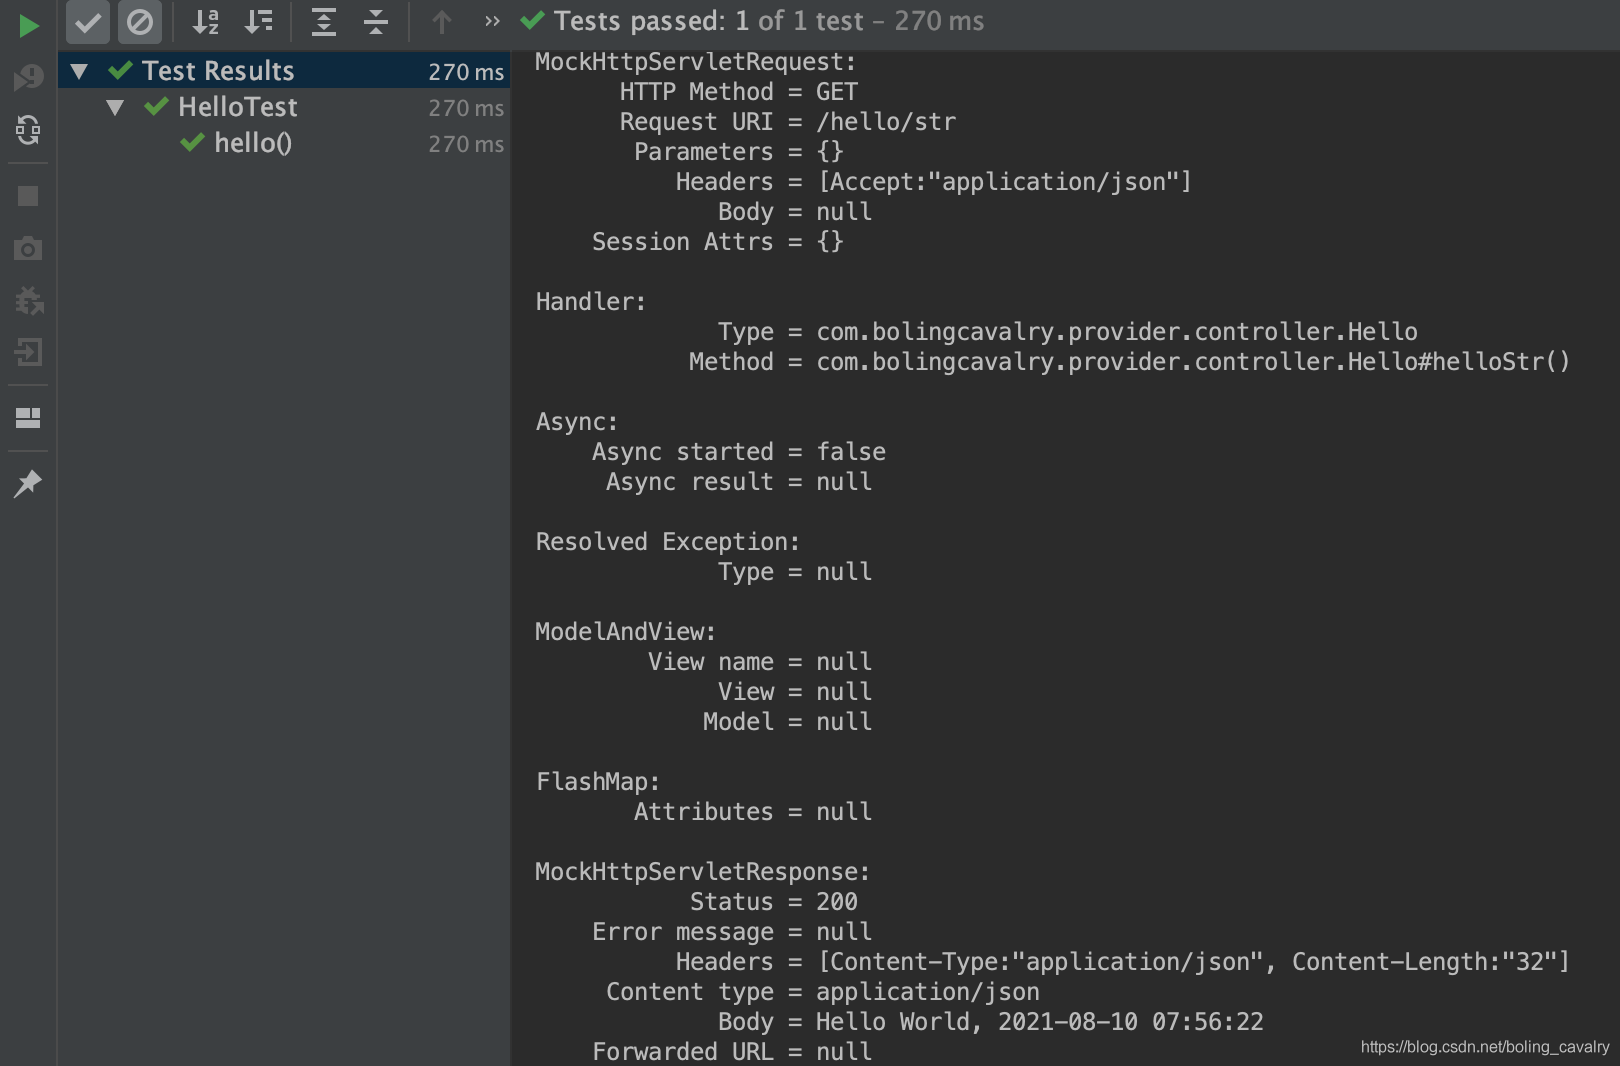Collapse the HelloTest tree node
The height and width of the screenshot is (1066, 1620).
(115, 107)
